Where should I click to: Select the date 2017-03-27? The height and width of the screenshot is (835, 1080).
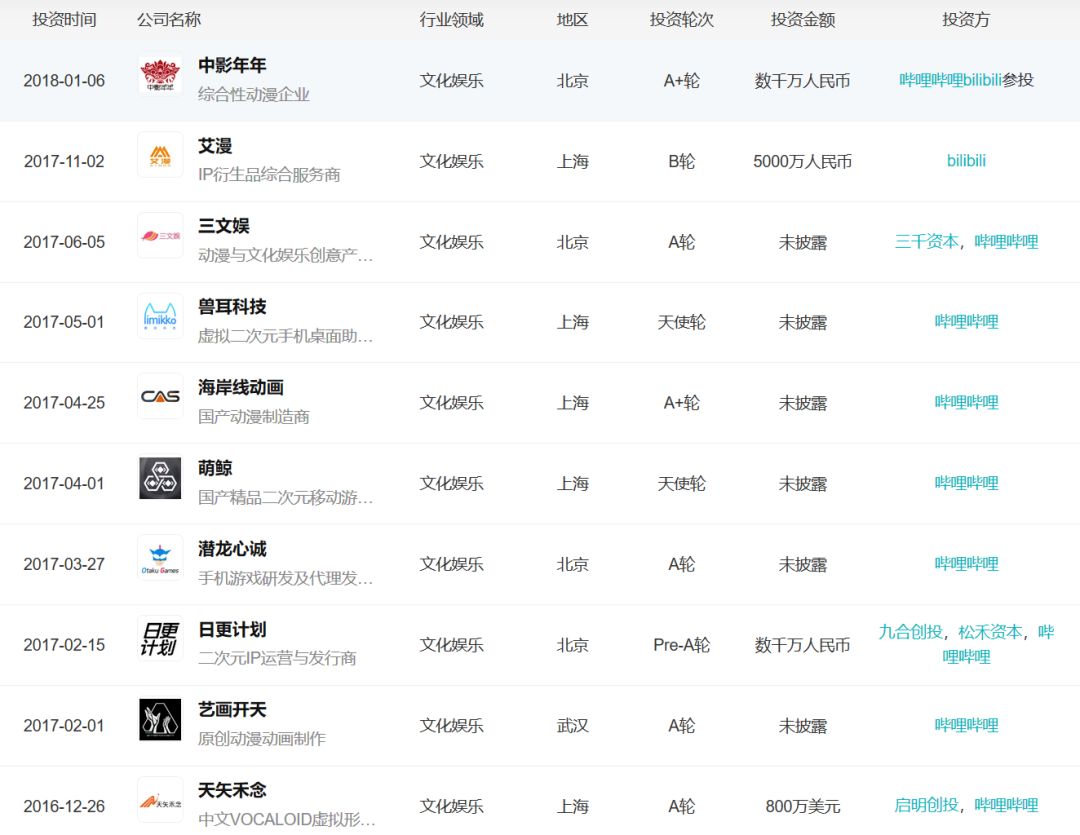pos(64,564)
